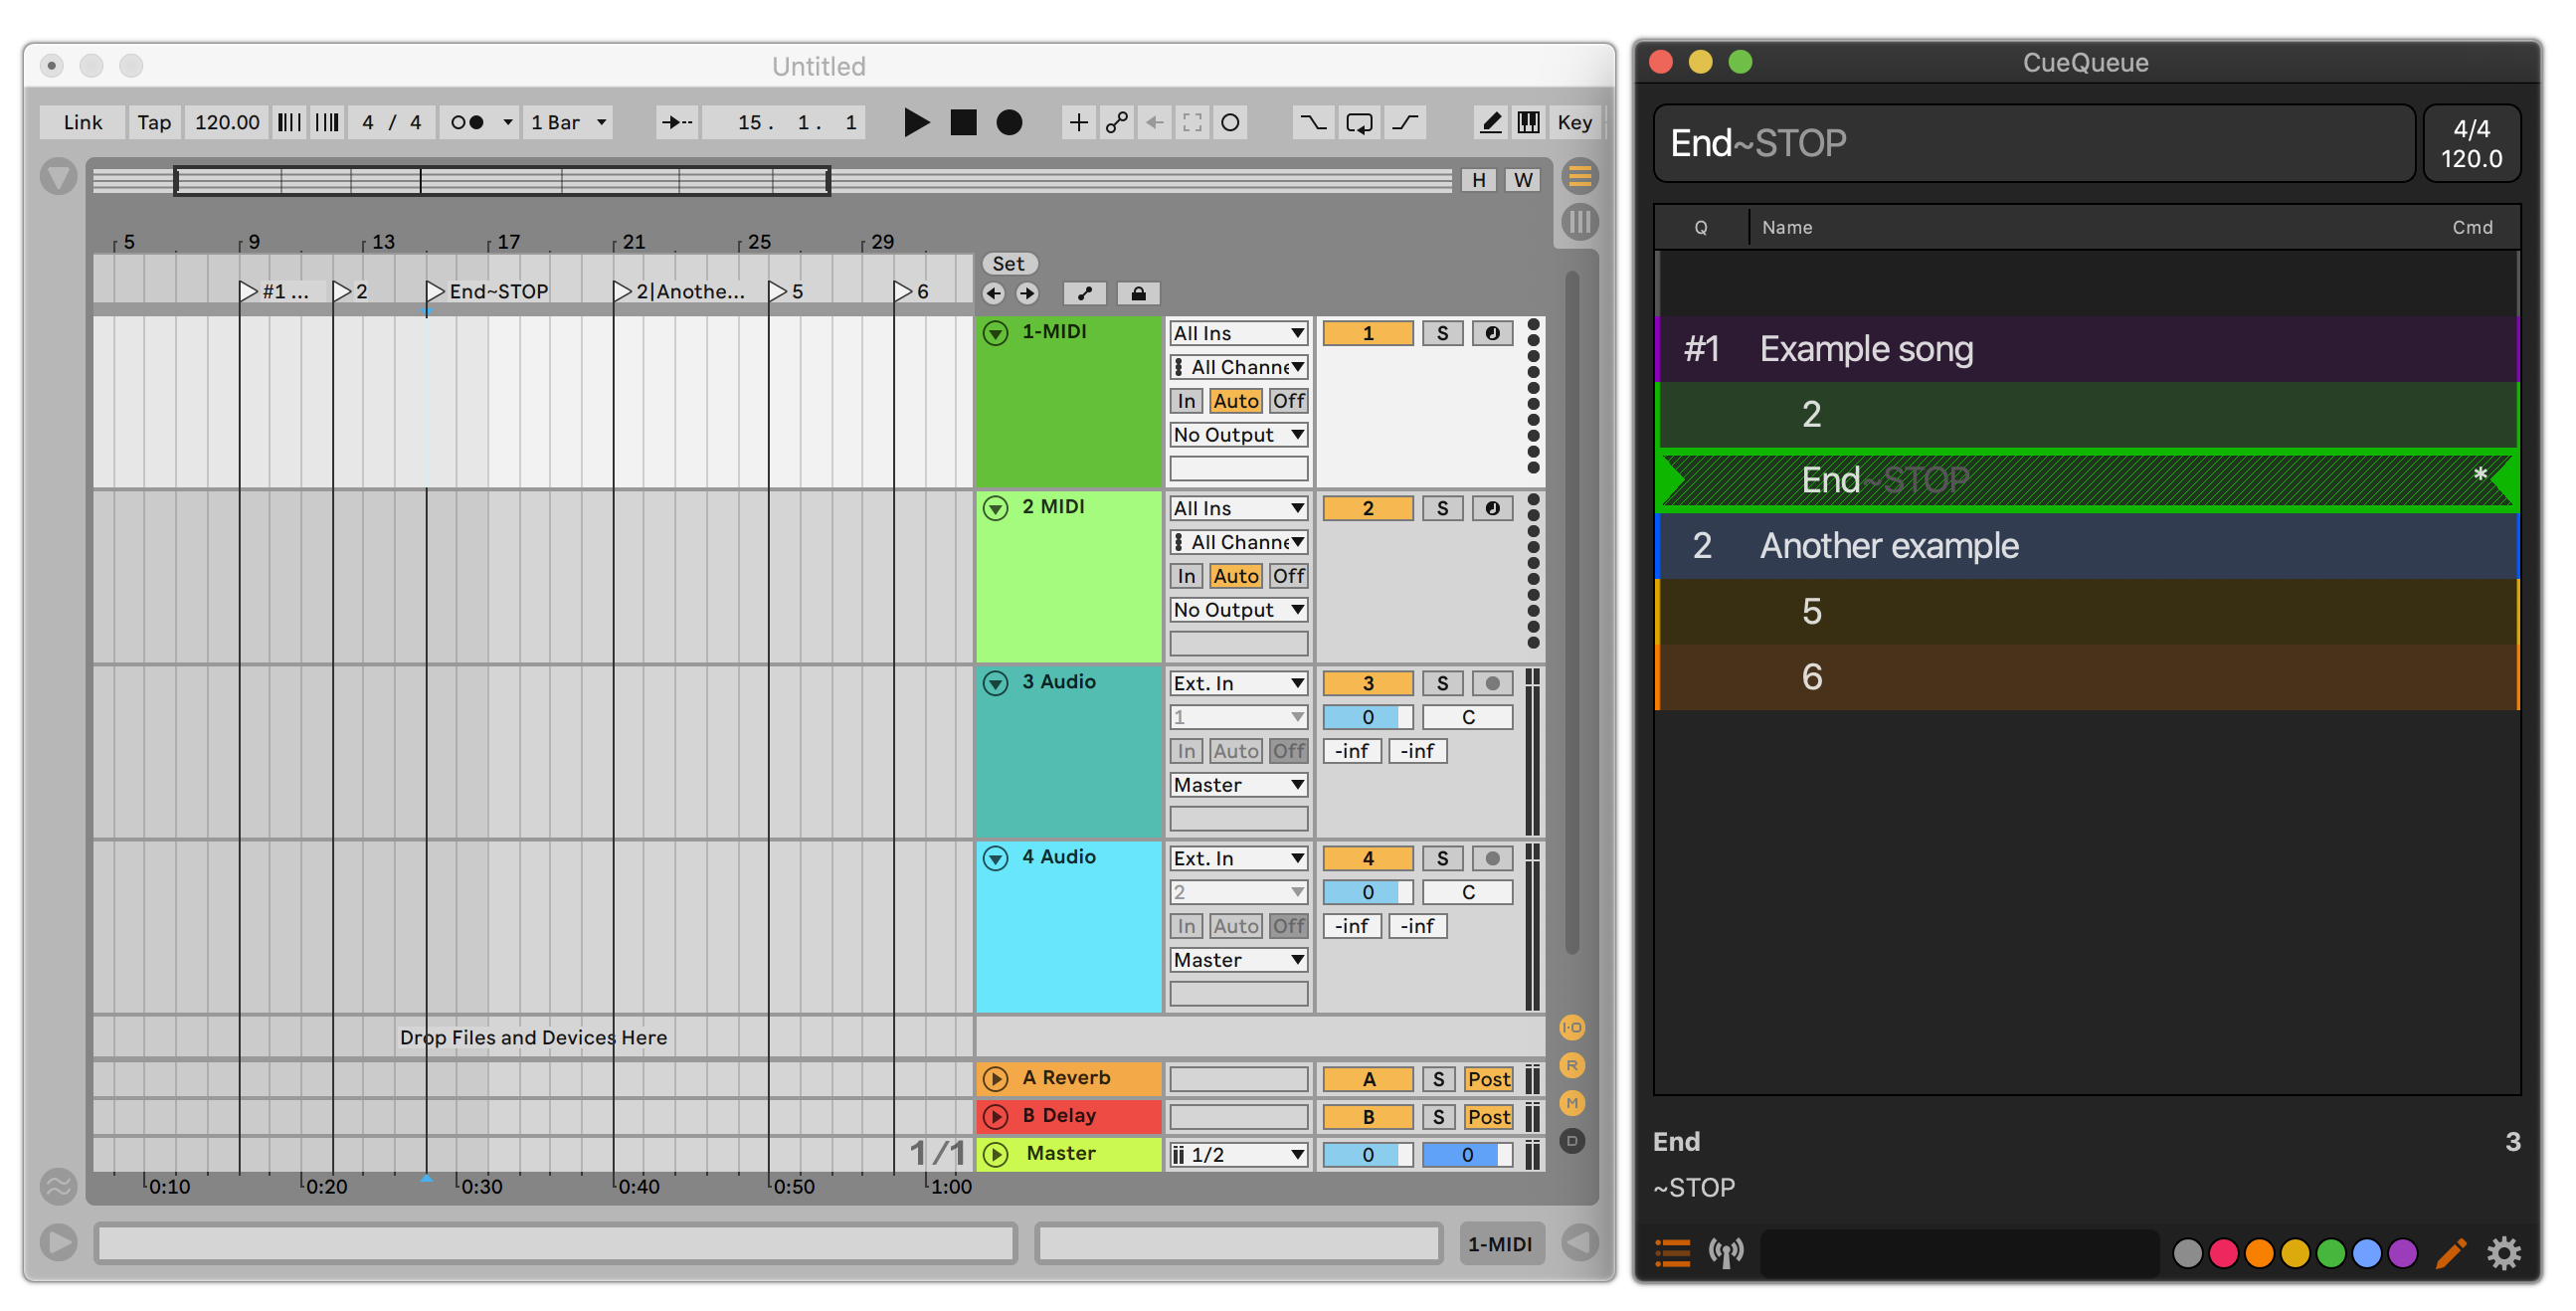2576x1311 pixels.
Task: Arm the 4 Audio track for recording
Action: tap(1492, 858)
